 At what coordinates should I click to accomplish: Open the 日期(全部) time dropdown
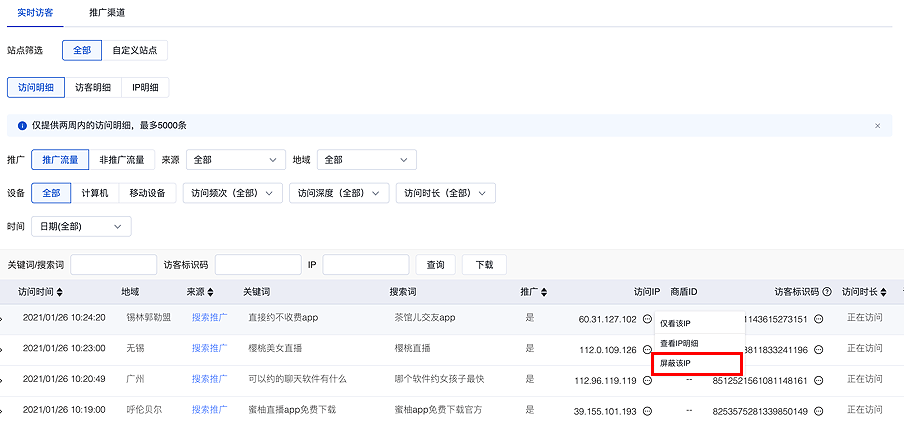pos(81,227)
